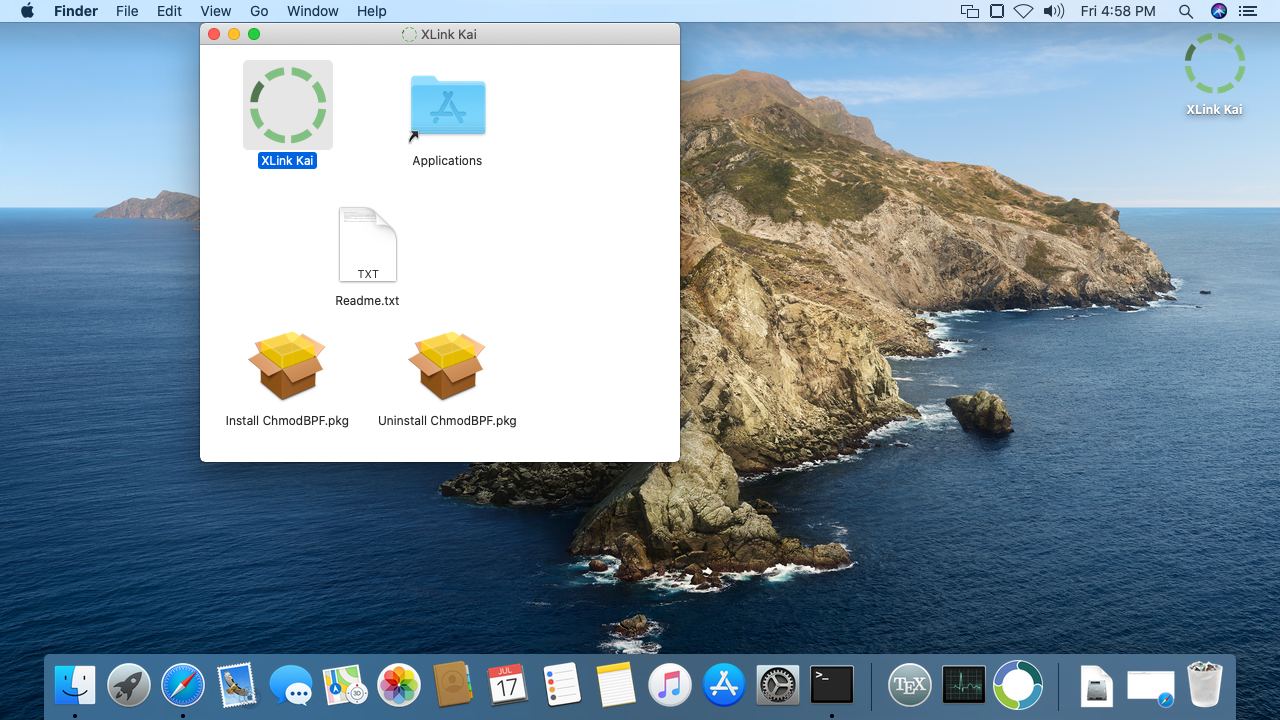Select Uninstall ChmodBPF.pkg package

click(x=447, y=366)
